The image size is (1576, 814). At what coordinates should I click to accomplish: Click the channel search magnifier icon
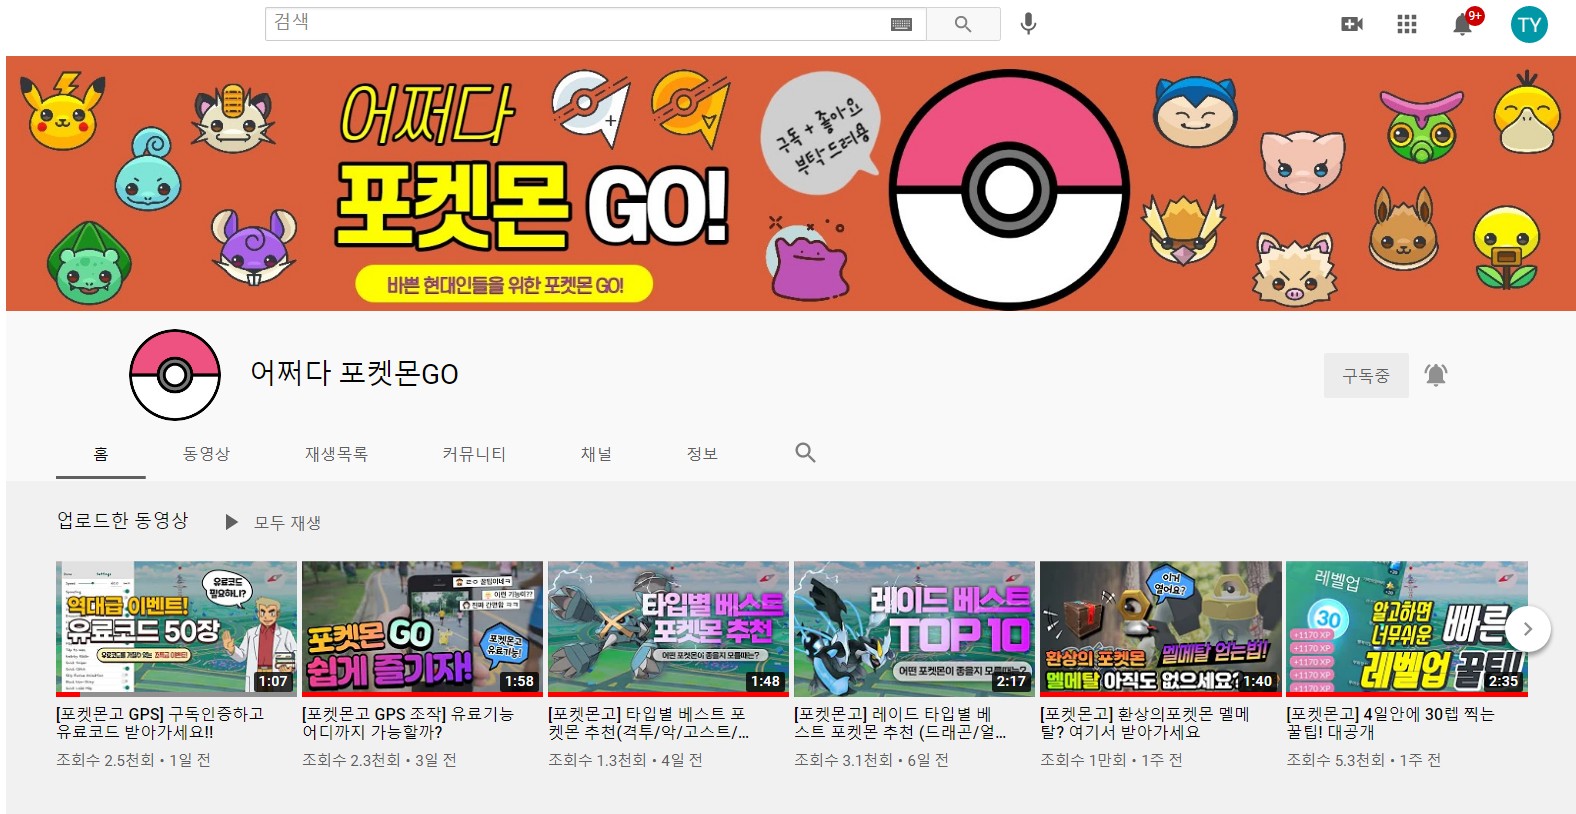click(x=805, y=453)
